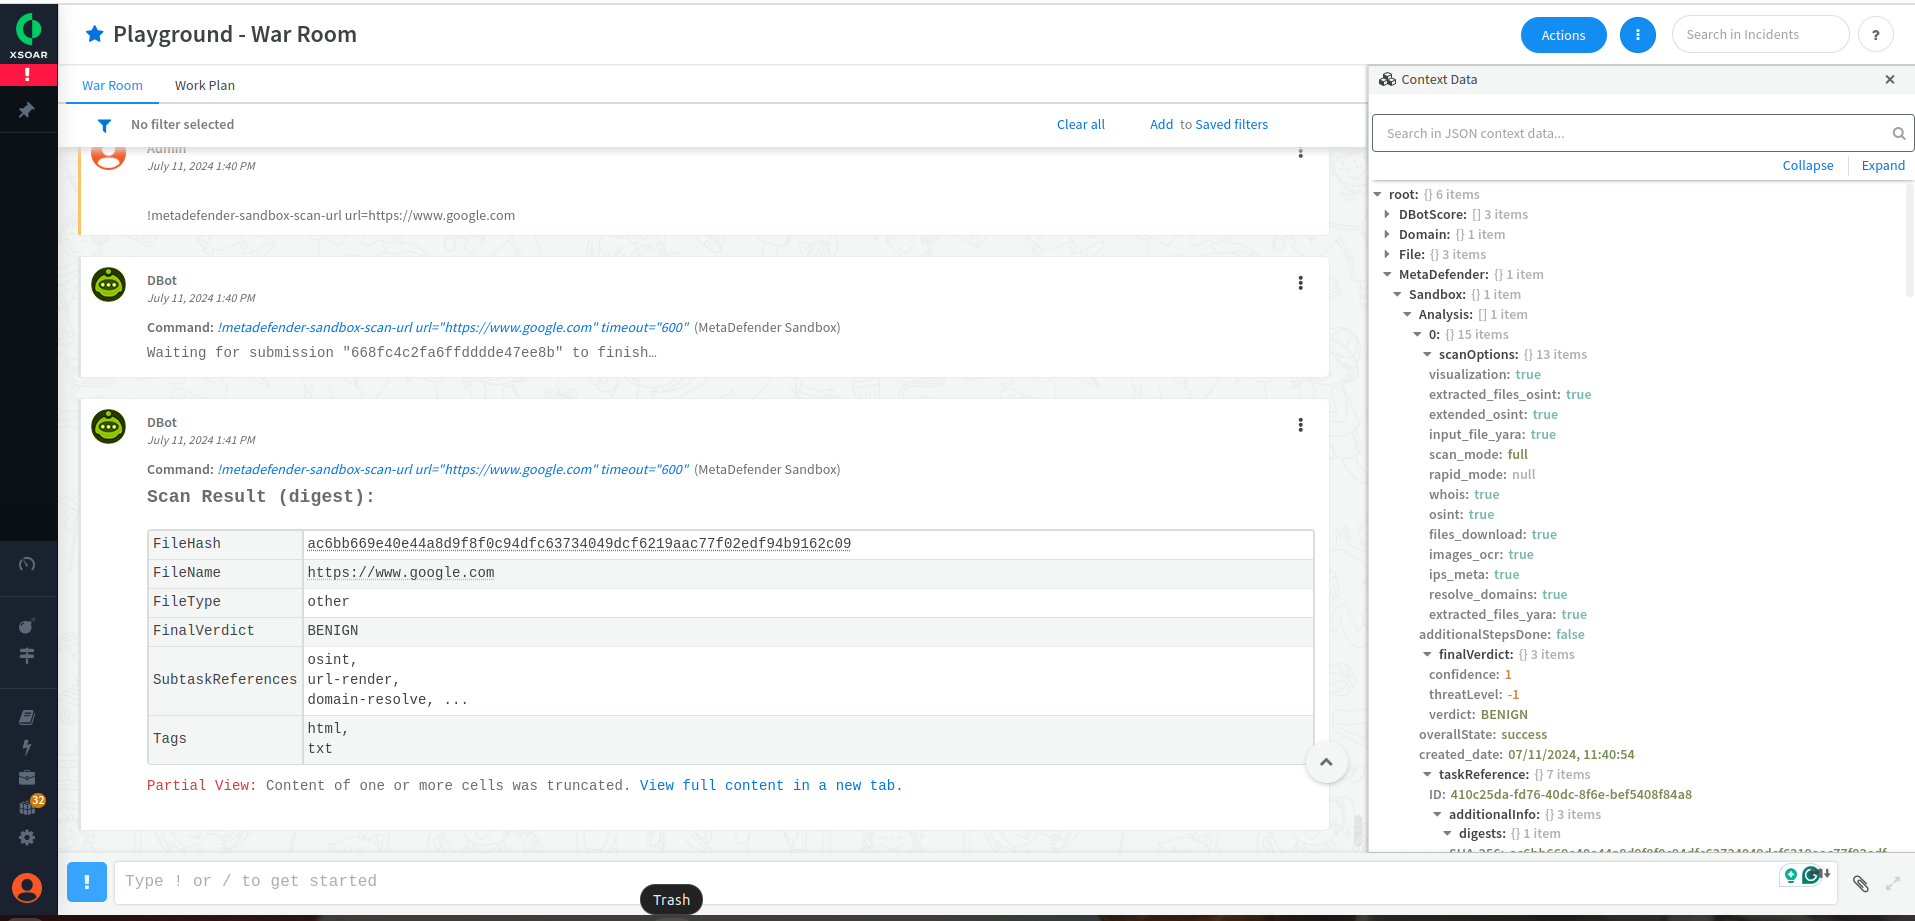The height and width of the screenshot is (921, 1915).
Task: Click the paperclip attachment icon
Action: coord(1860,883)
